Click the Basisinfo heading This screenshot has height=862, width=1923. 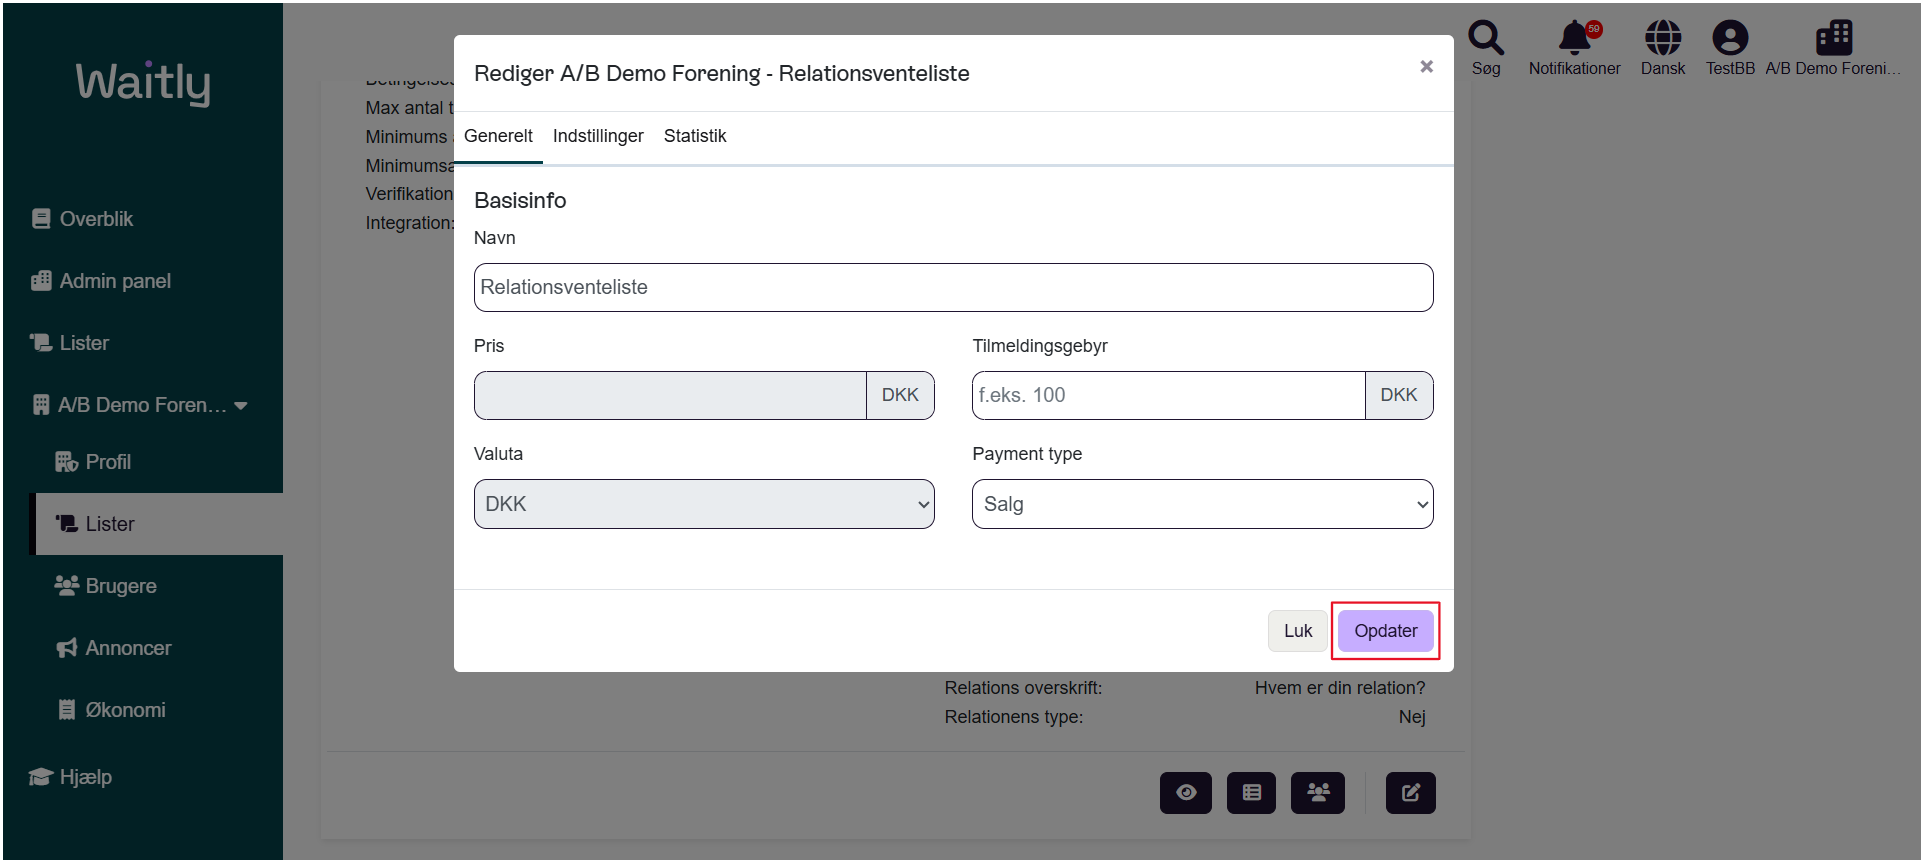[x=520, y=201]
